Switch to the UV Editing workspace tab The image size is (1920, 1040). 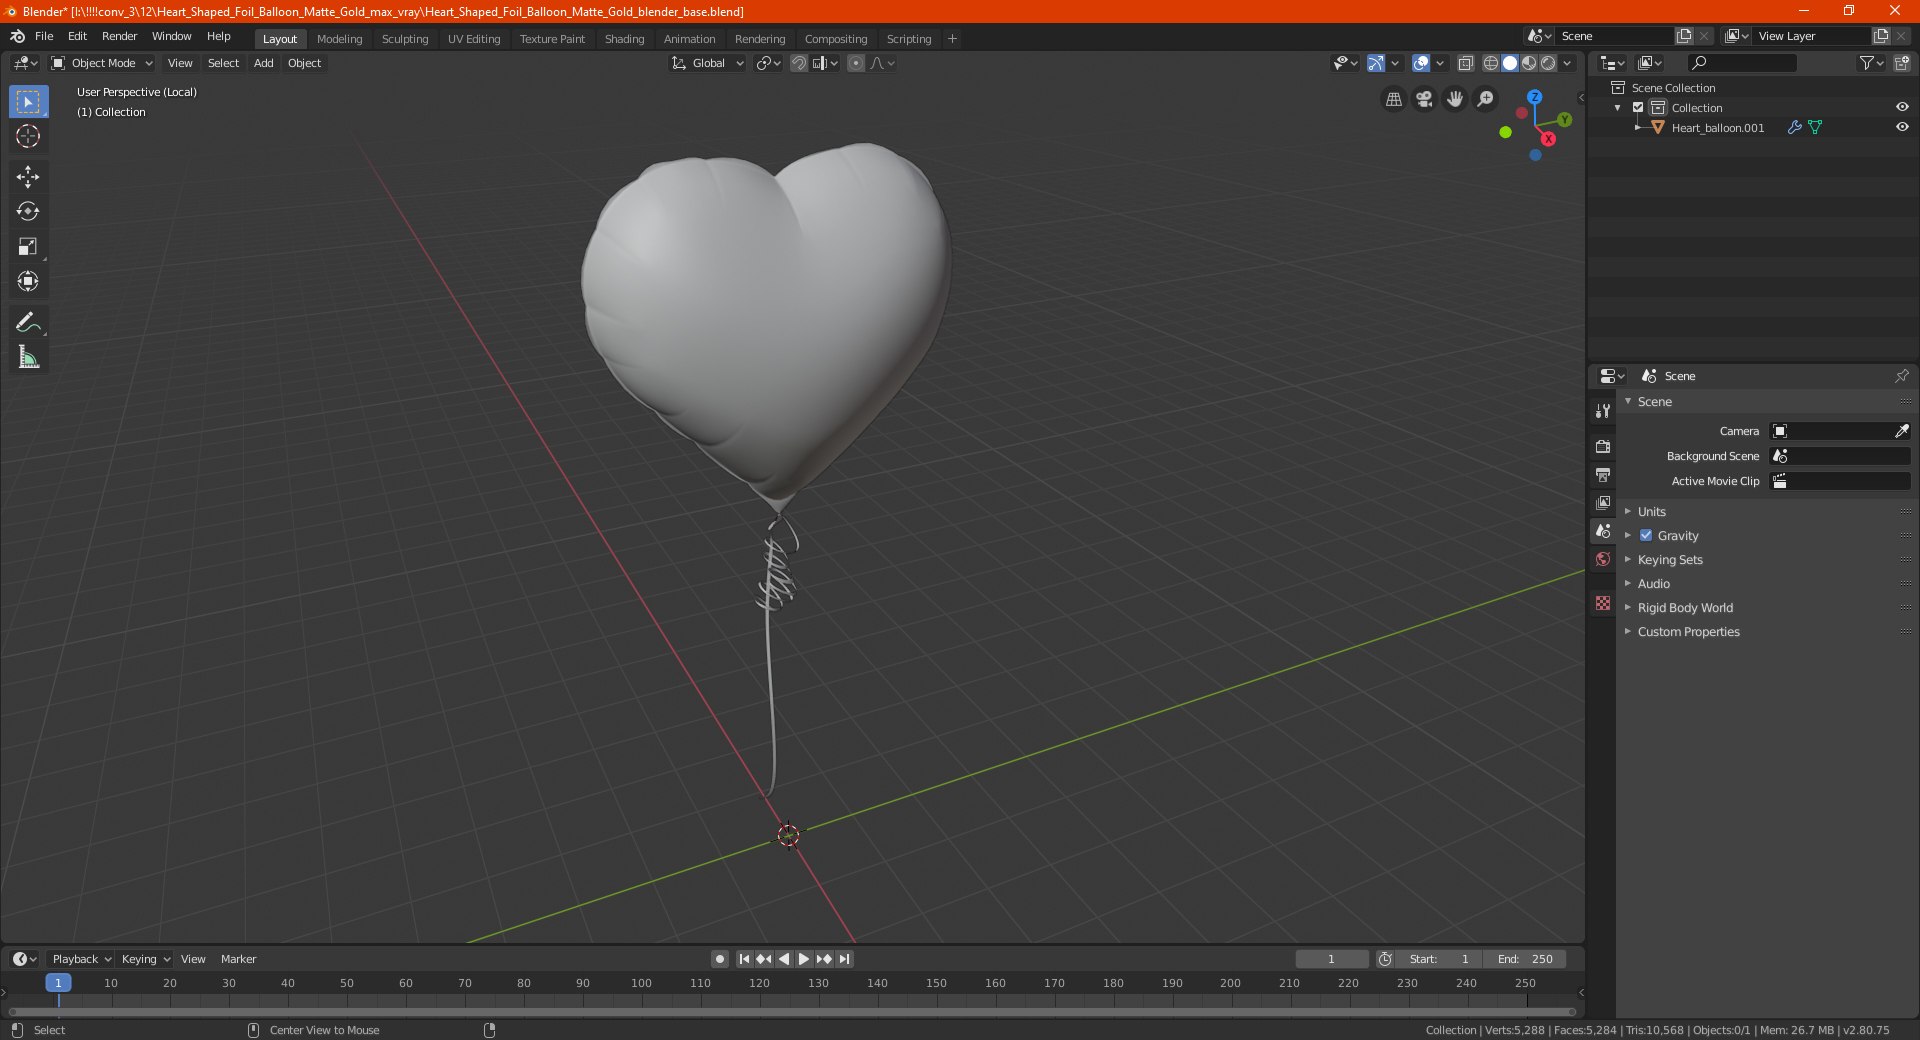coord(474,39)
